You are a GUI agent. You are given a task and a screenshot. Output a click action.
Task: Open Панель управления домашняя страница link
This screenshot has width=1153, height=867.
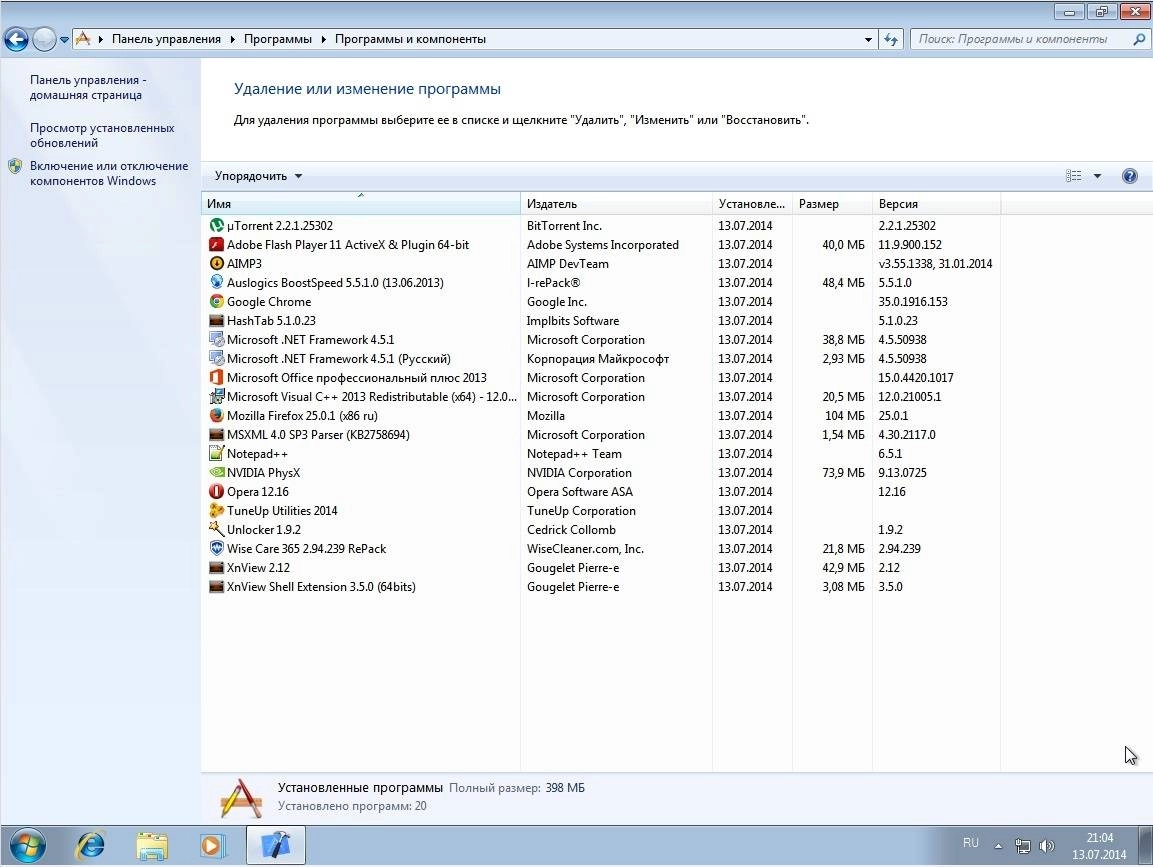pos(88,88)
